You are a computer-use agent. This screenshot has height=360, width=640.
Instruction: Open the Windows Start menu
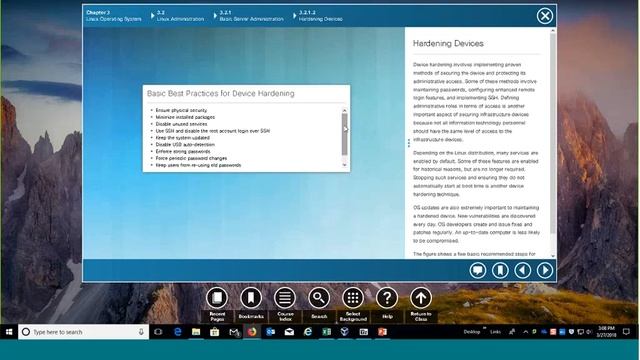click(x=9, y=332)
